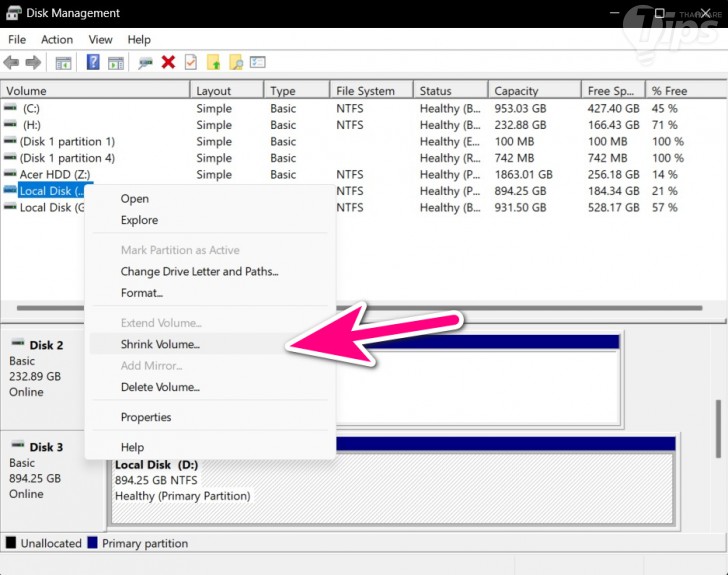Click the drive icon beside (H:) volume
Viewport: 728px width, 575px height.
(x=10, y=124)
